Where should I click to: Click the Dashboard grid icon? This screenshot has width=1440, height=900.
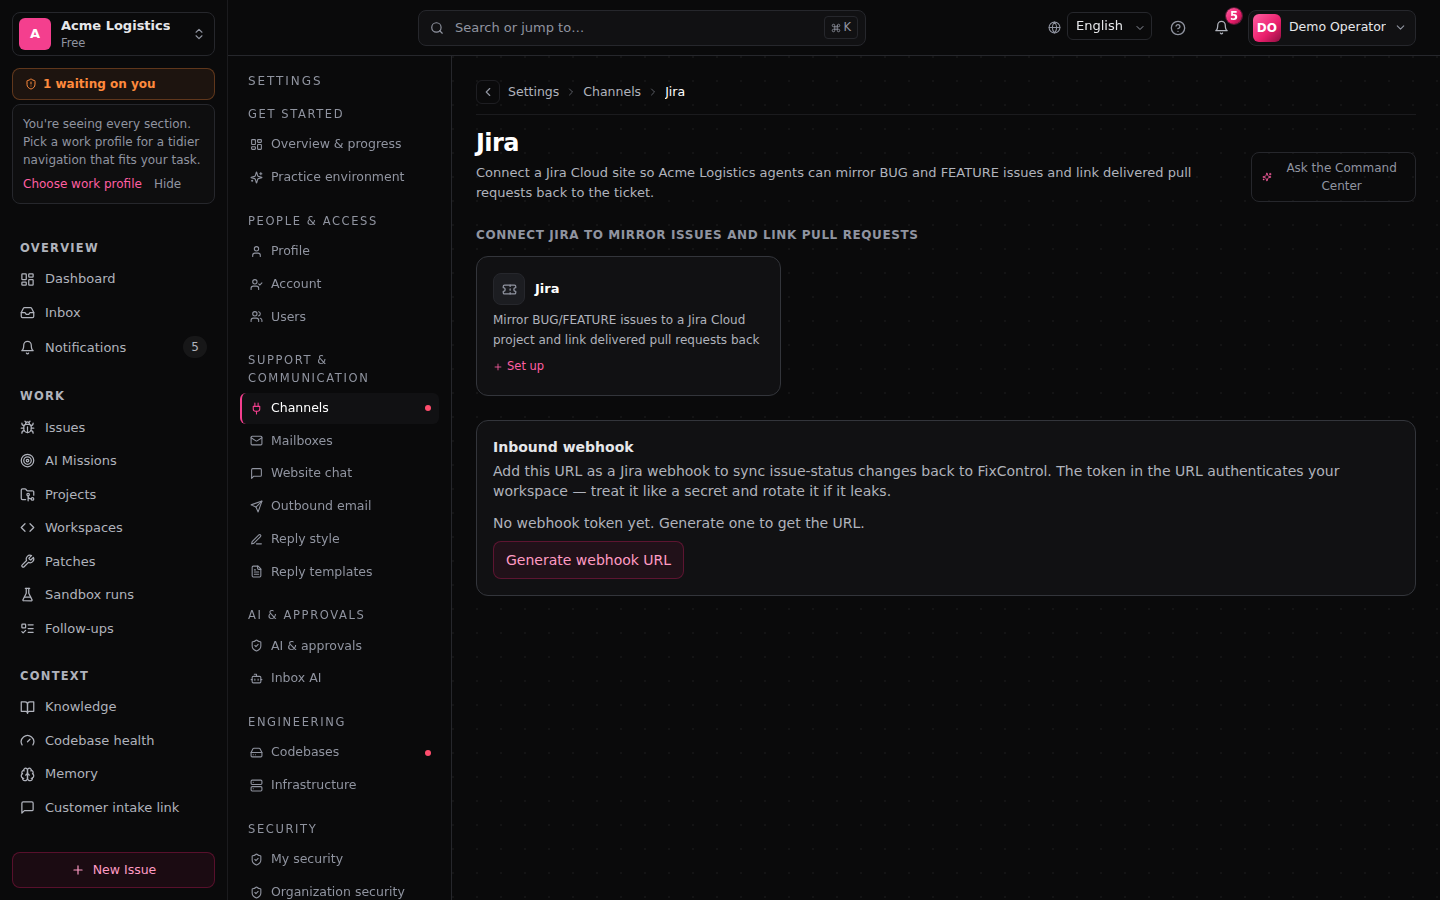[28, 279]
